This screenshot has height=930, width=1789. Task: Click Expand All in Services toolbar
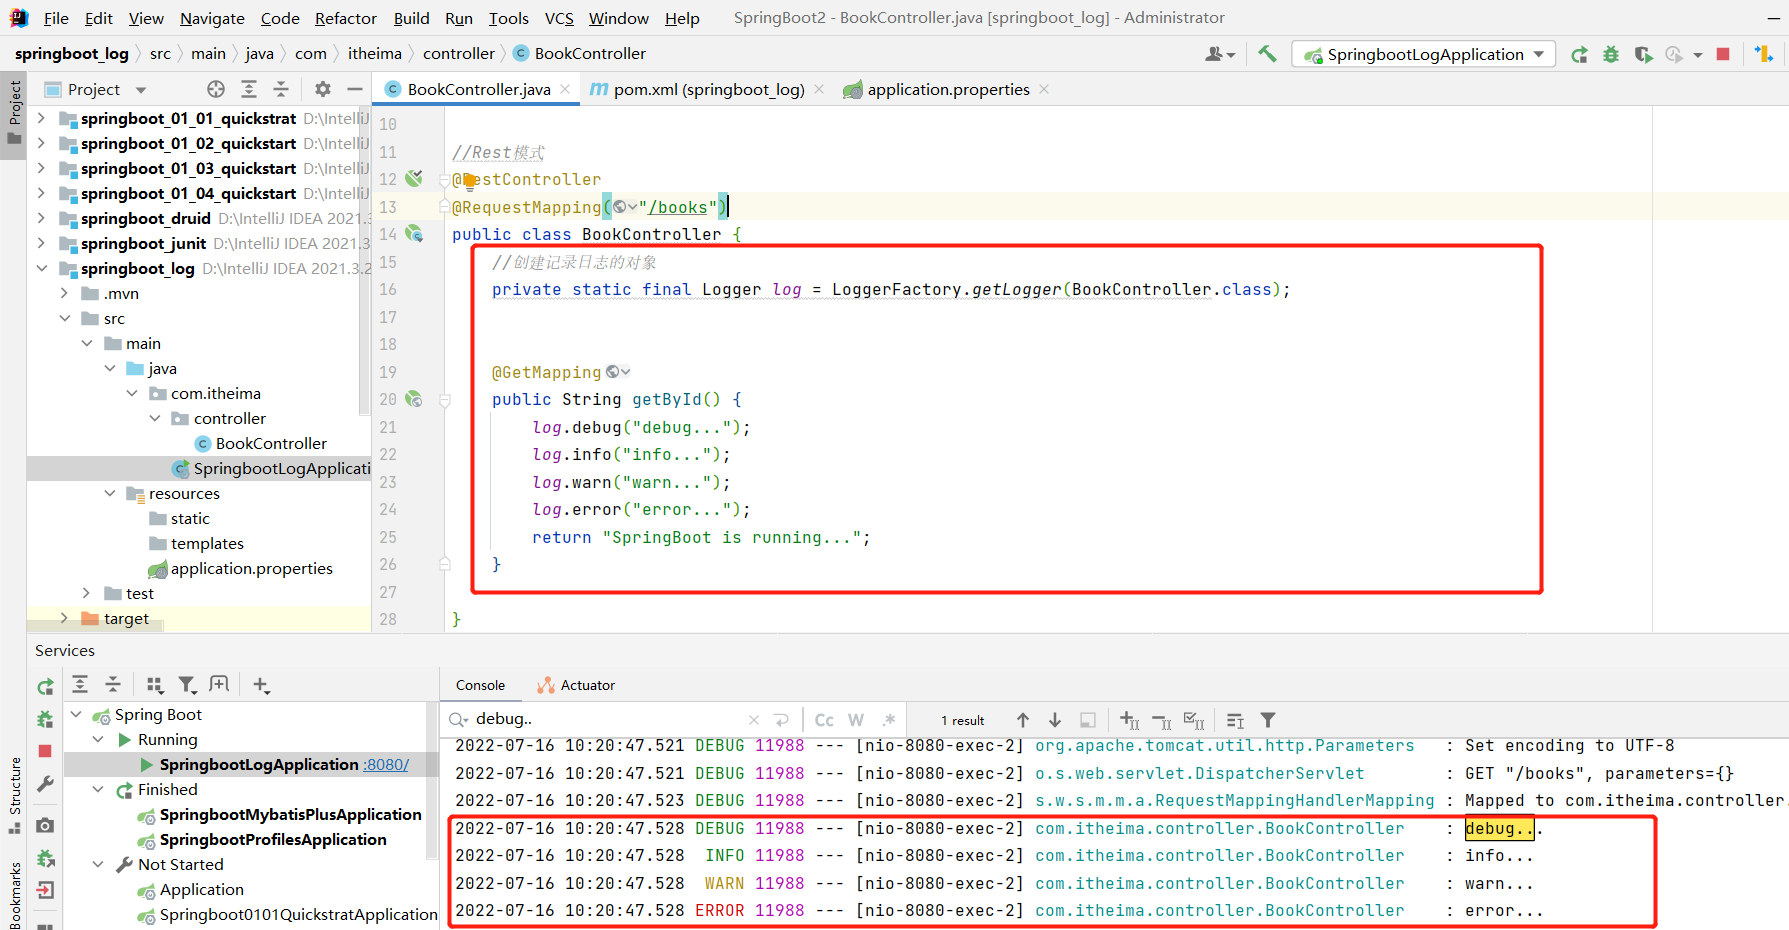click(80, 684)
